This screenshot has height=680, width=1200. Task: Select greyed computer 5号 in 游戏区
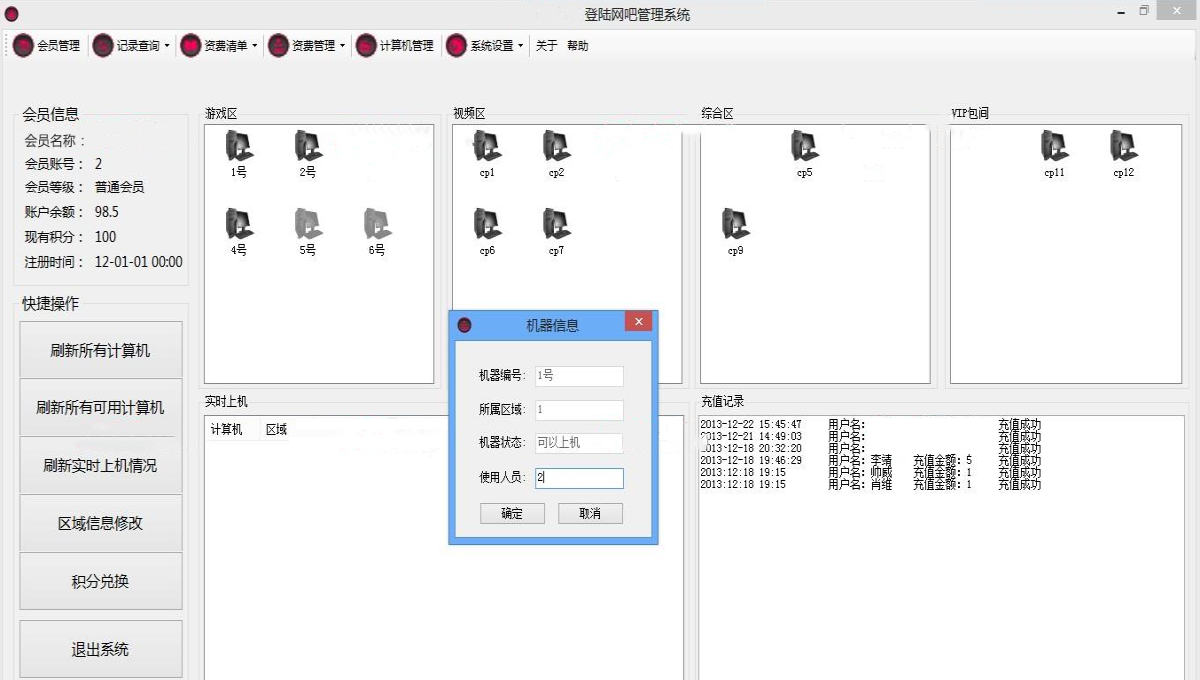pyautogui.click(x=308, y=232)
